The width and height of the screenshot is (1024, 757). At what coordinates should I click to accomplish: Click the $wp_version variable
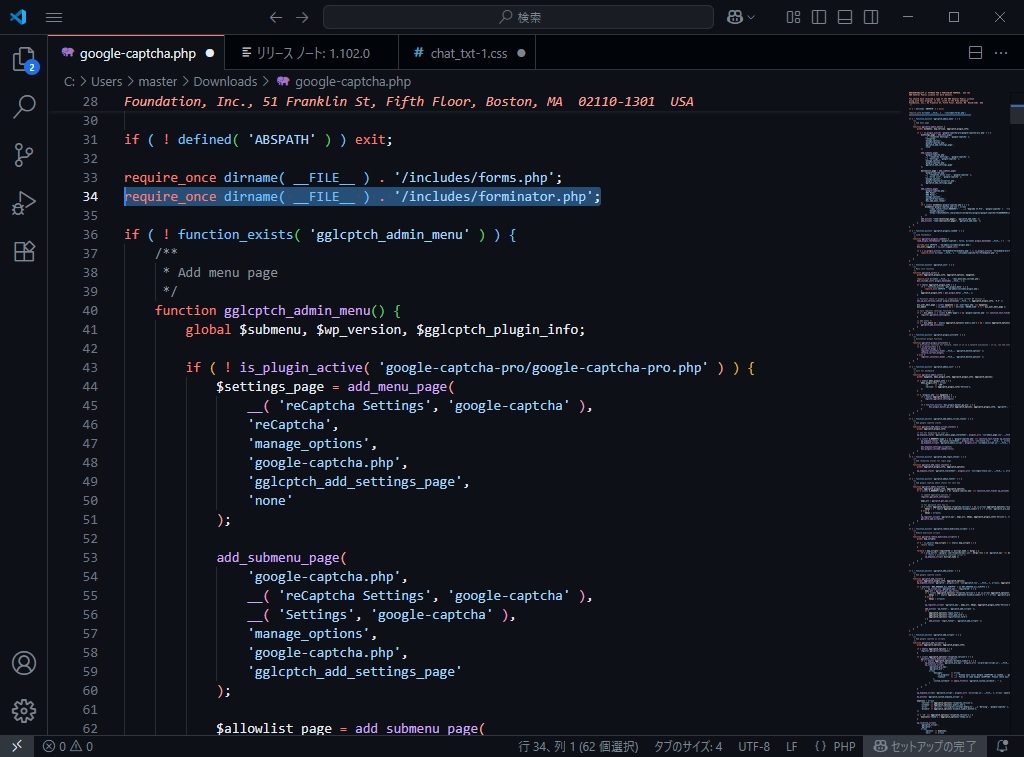[359, 329]
